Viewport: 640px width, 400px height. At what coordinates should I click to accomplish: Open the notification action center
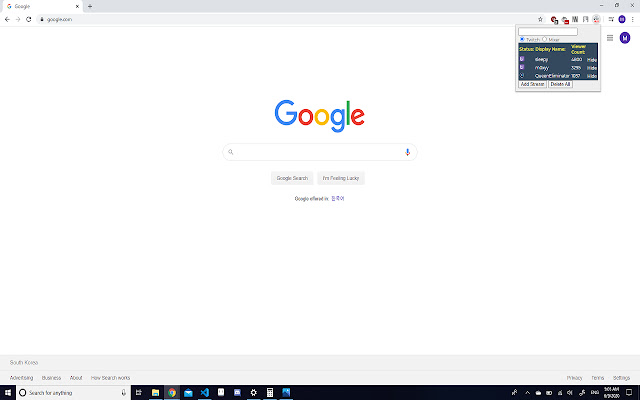coord(629,393)
